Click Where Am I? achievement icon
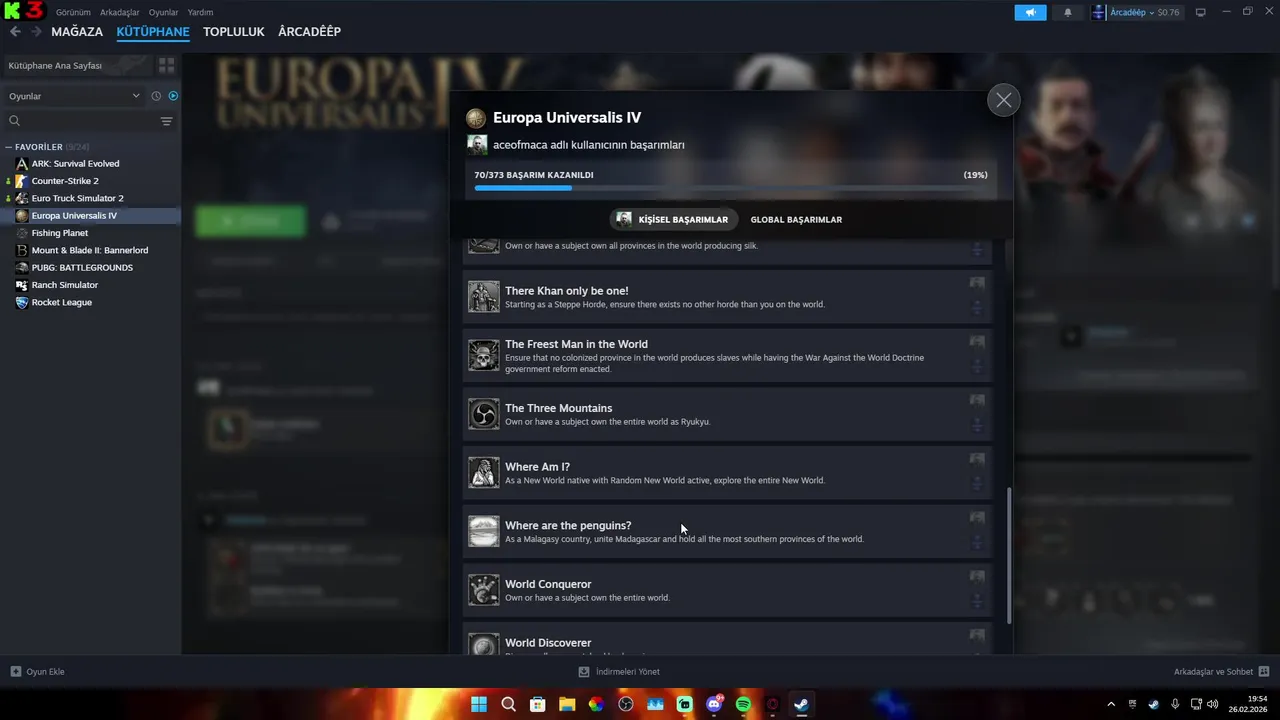Screen dimensions: 1280x720 [484, 472]
